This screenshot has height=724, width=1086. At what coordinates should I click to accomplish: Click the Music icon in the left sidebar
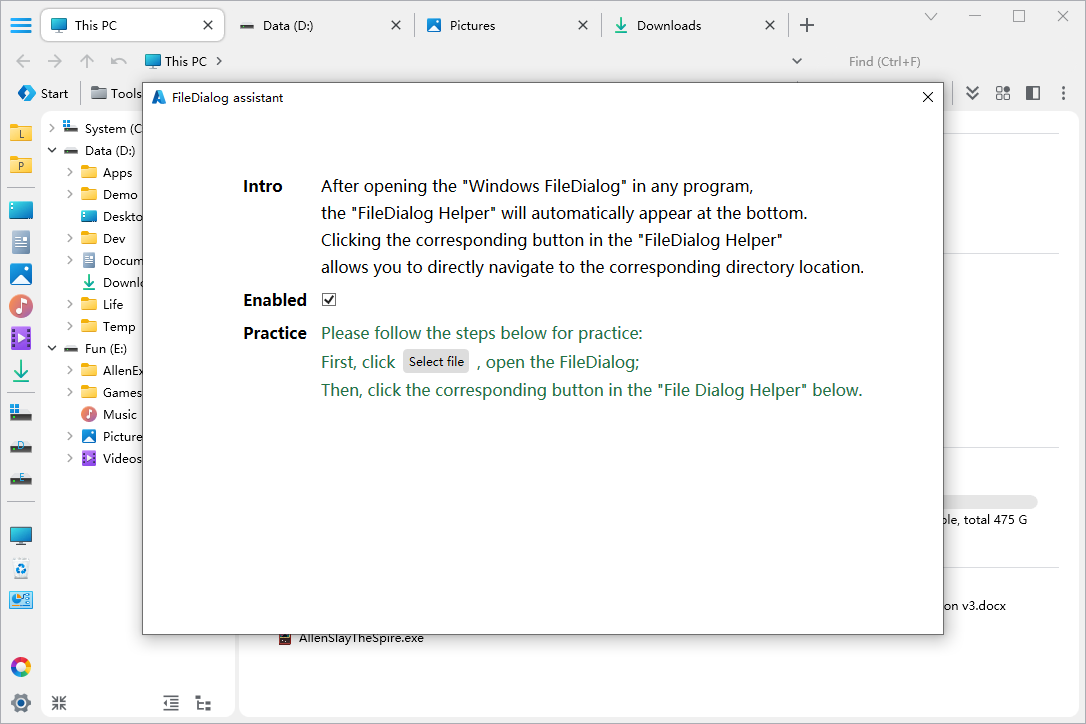pyautogui.click(x=21, y=306)
